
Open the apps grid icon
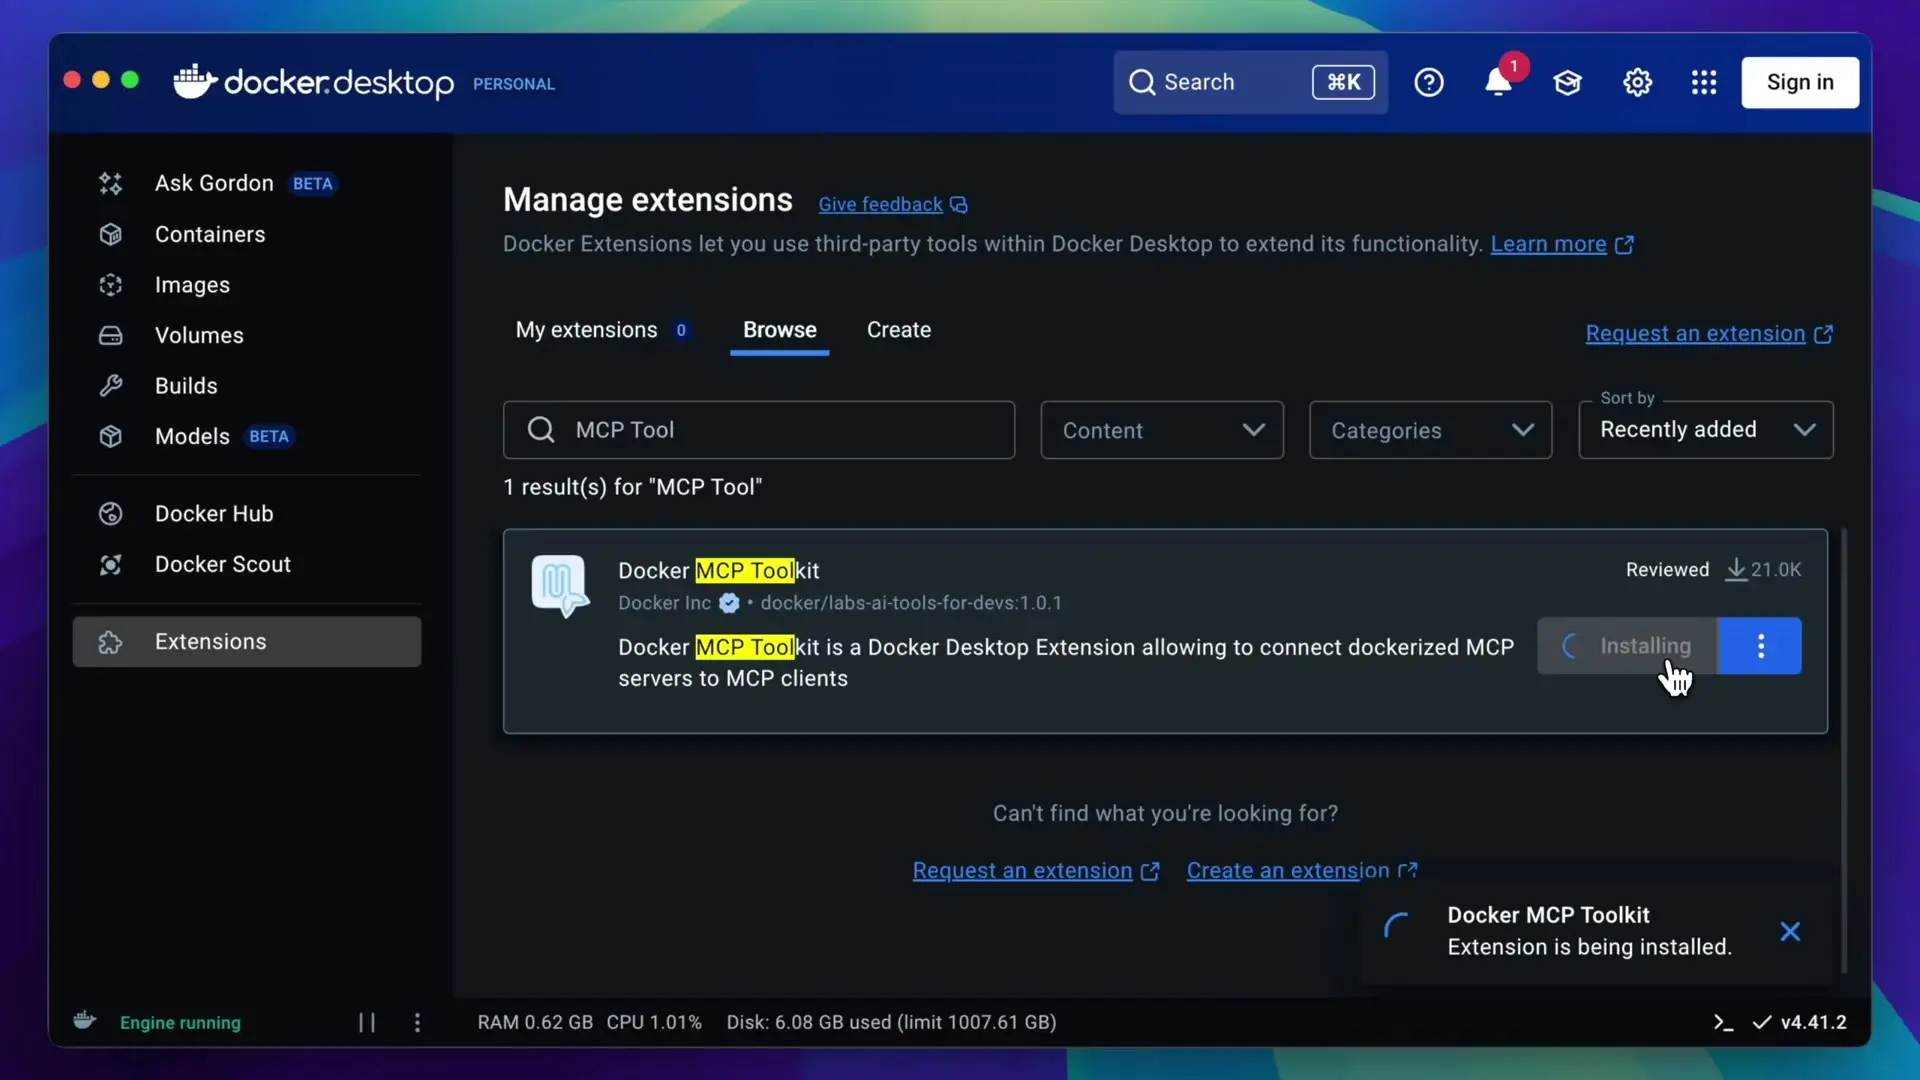1704,82
